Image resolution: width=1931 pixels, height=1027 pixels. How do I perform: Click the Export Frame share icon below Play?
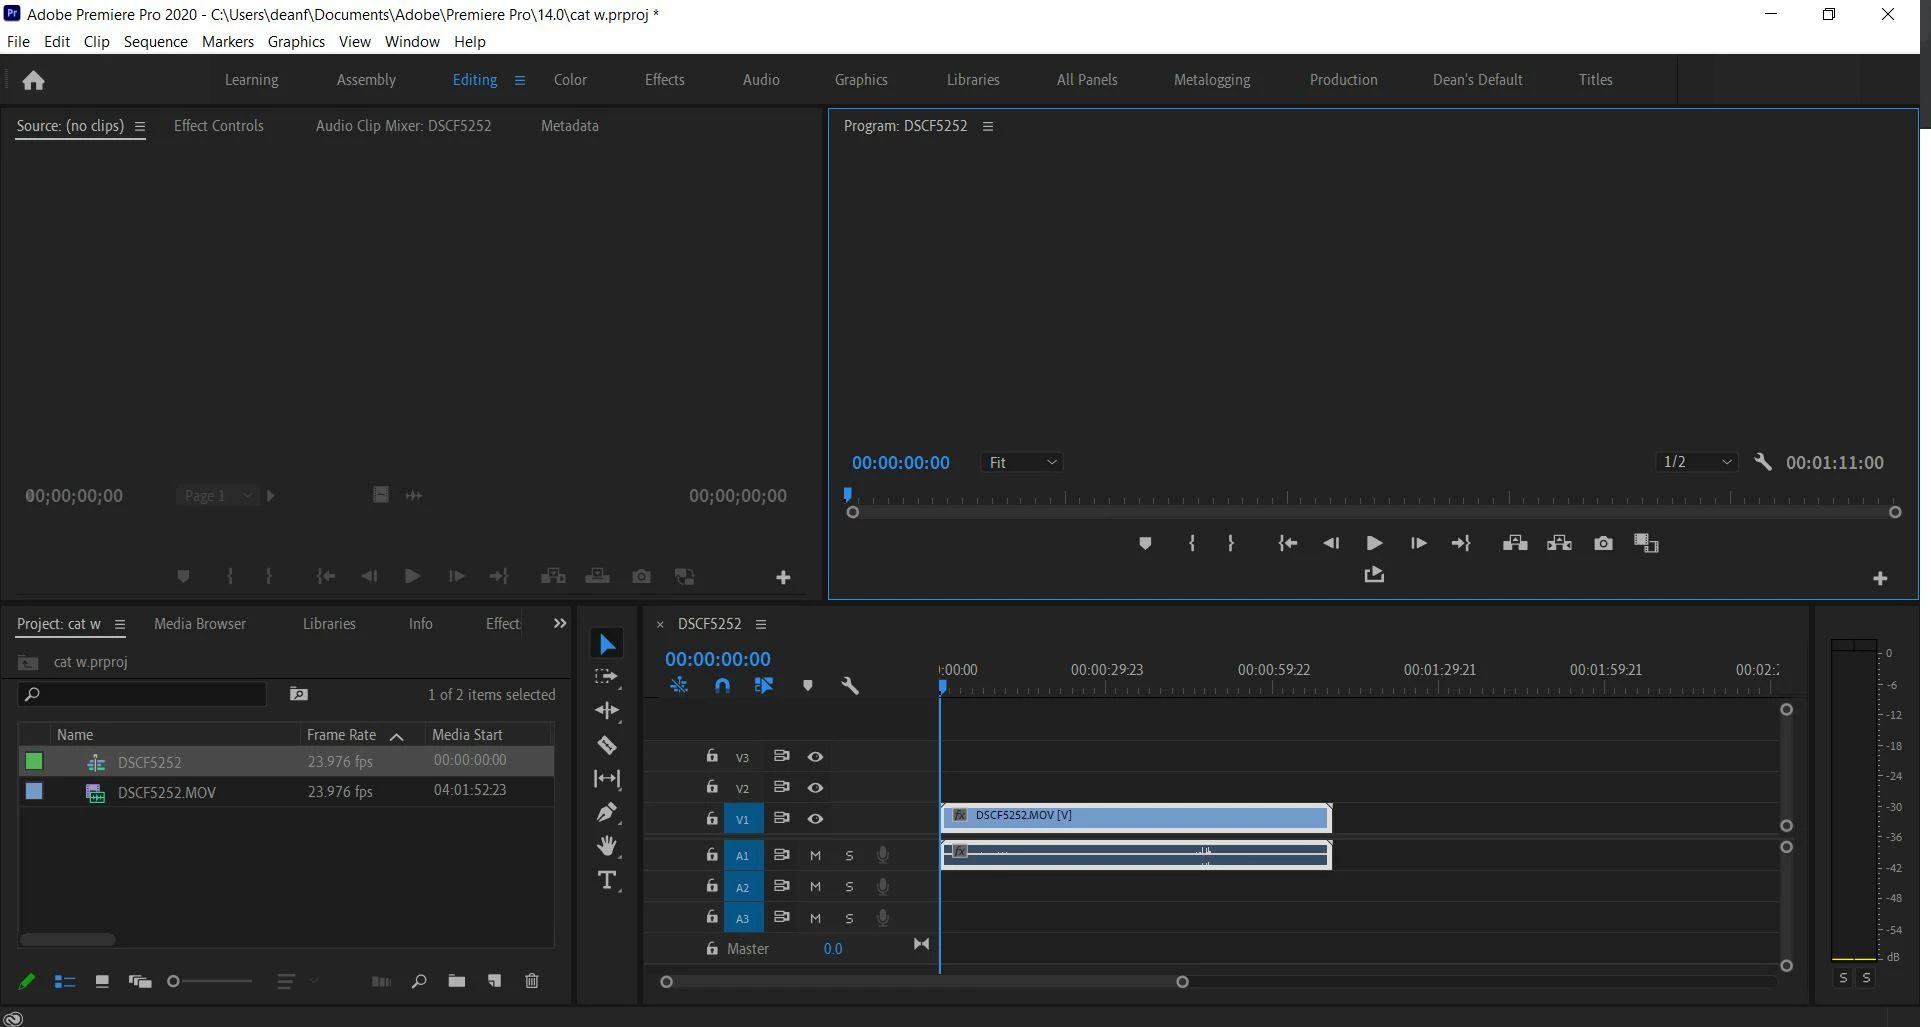[x=1374, y=575]
